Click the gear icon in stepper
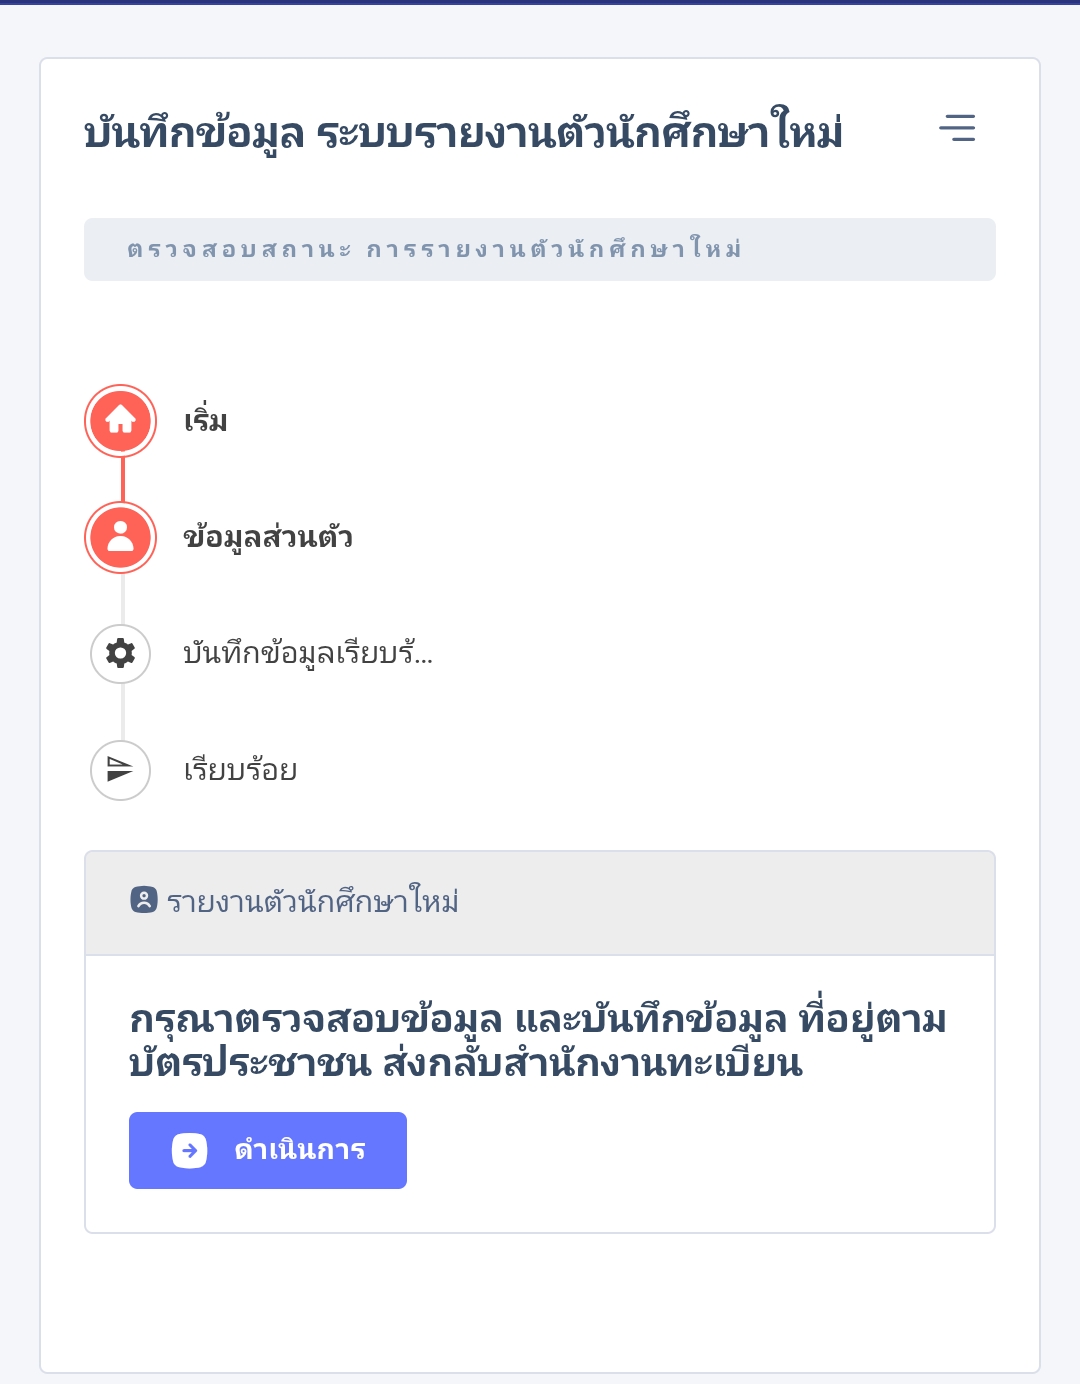Viewport: 1080px width, 1384px height. (x=121, y=654)
